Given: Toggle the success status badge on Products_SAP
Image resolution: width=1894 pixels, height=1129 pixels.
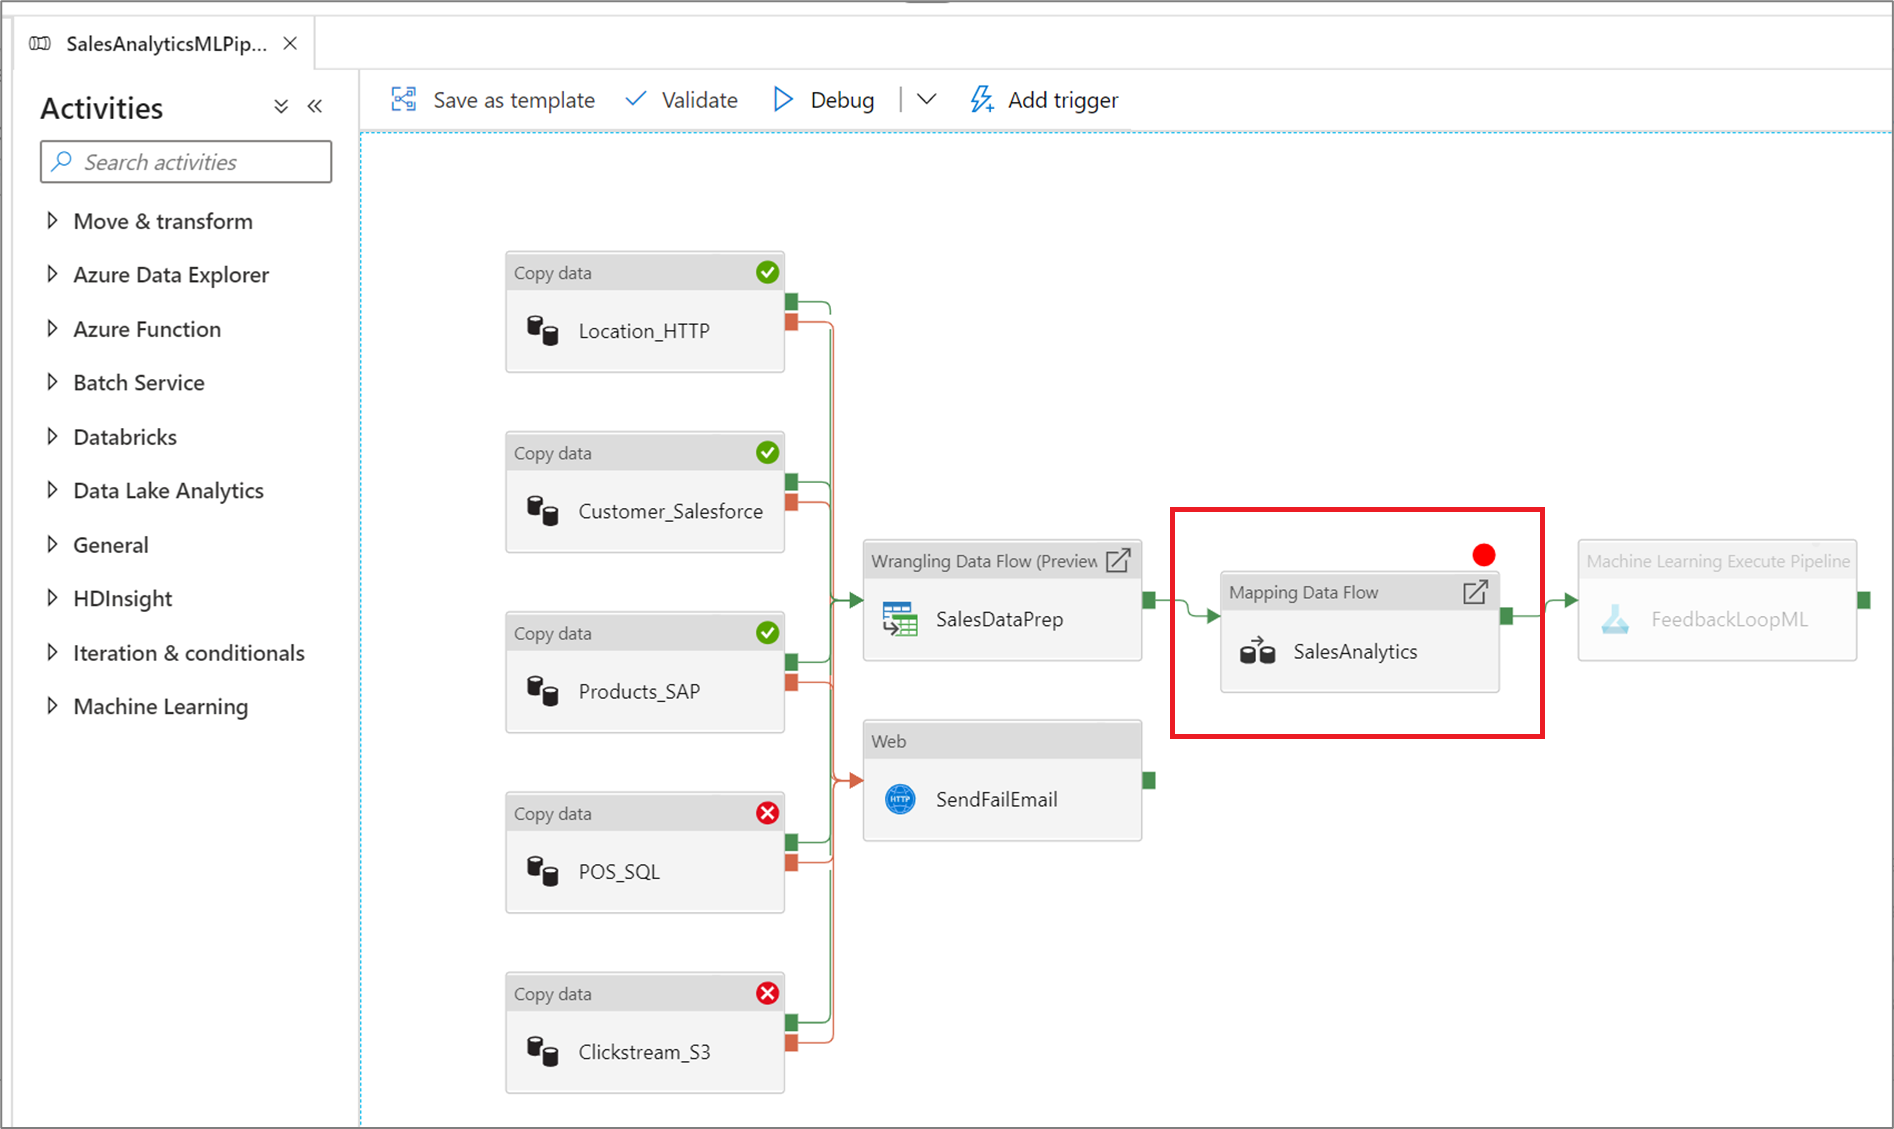Looking at the screenshot, I should 766,632.
